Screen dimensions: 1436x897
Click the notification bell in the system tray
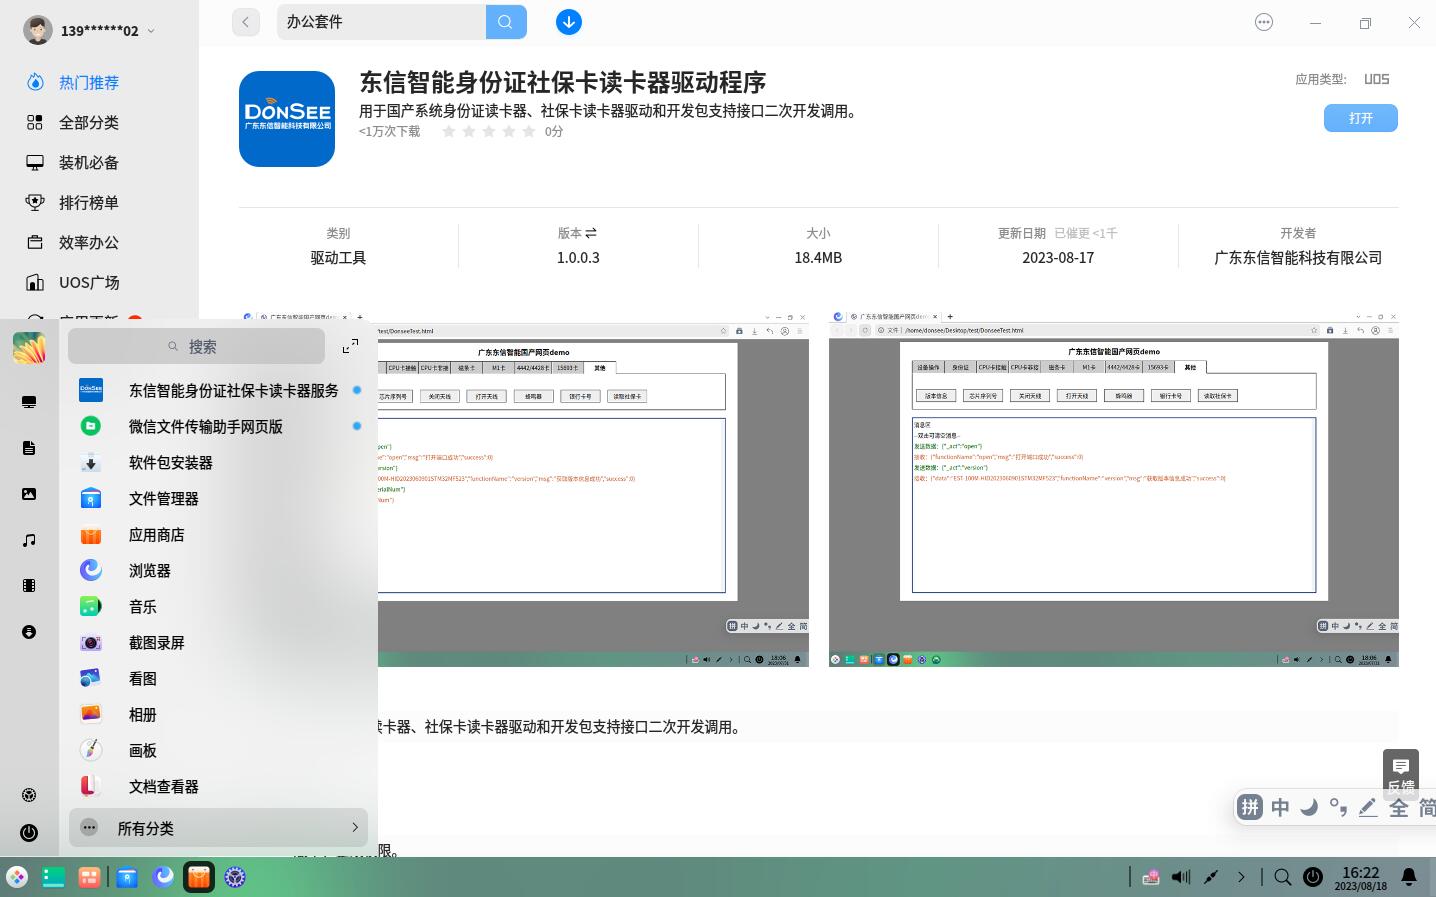point(1409,876)
